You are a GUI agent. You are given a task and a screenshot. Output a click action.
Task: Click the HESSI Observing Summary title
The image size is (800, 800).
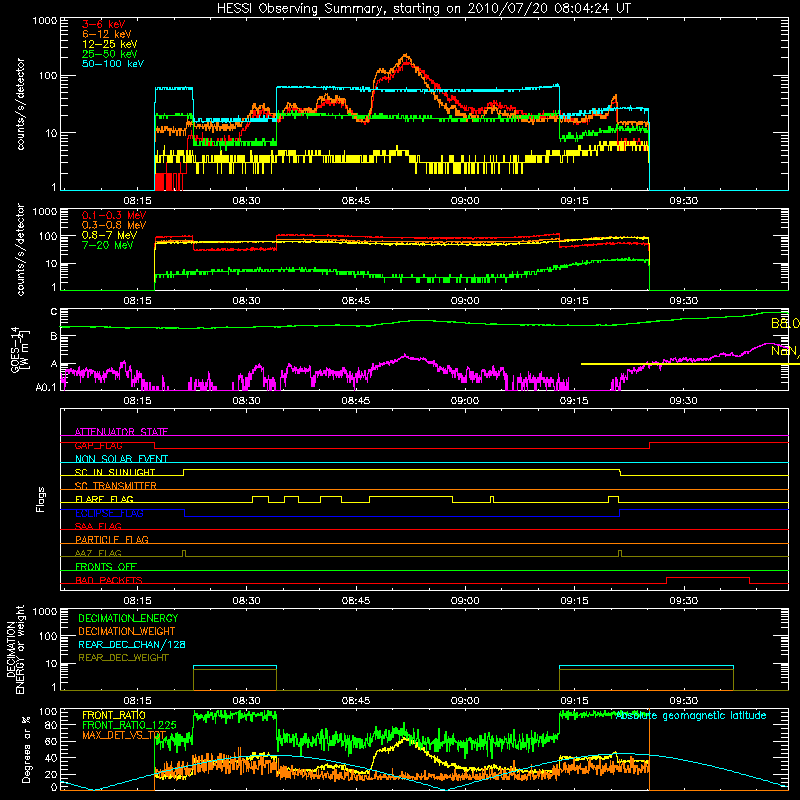[423, 8]
